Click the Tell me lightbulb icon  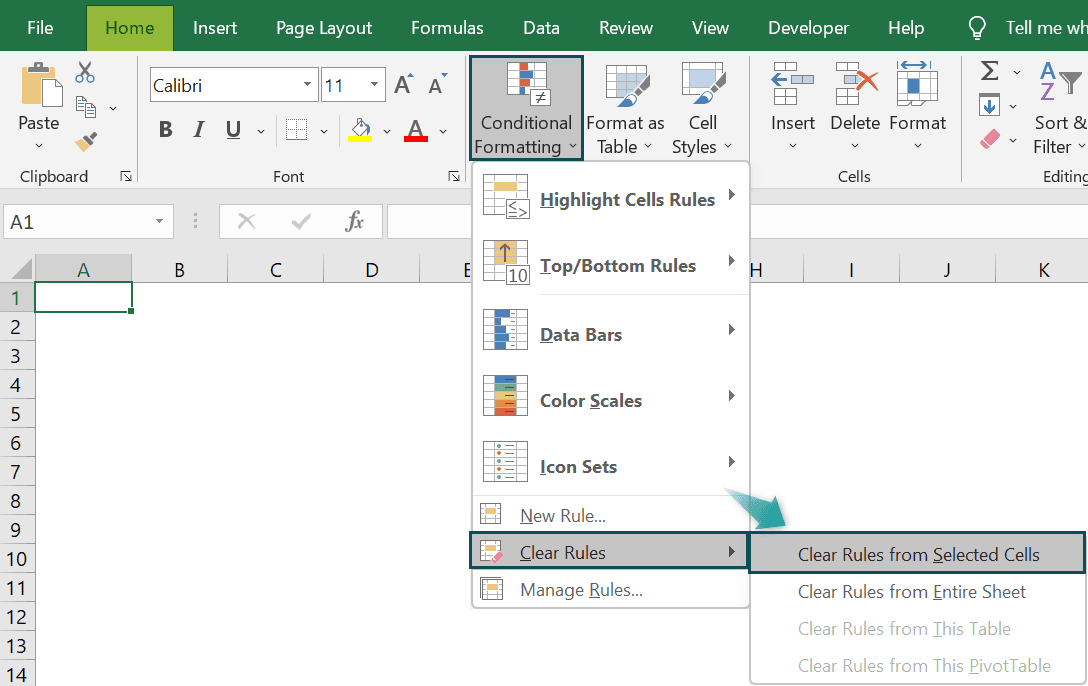pos(977,28)
